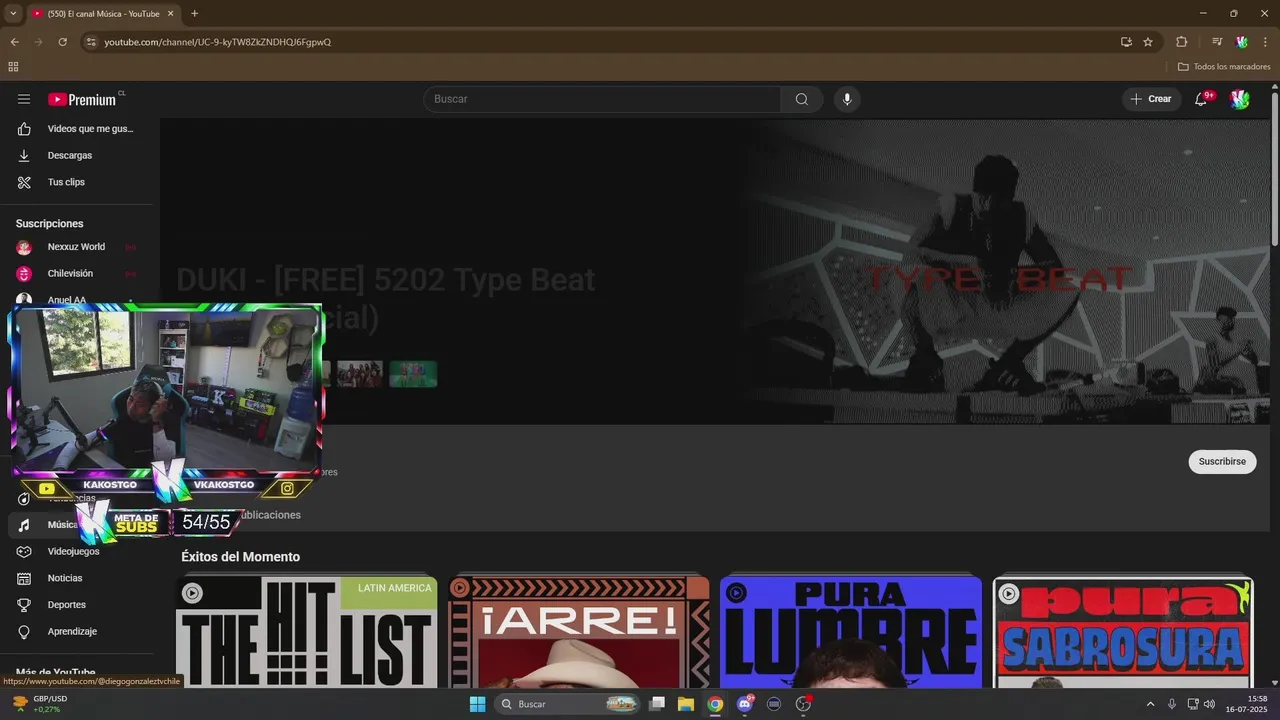Bookmark this page with the star
The width and height of the screenshot is (1280, 720).
click(1148, 42)
